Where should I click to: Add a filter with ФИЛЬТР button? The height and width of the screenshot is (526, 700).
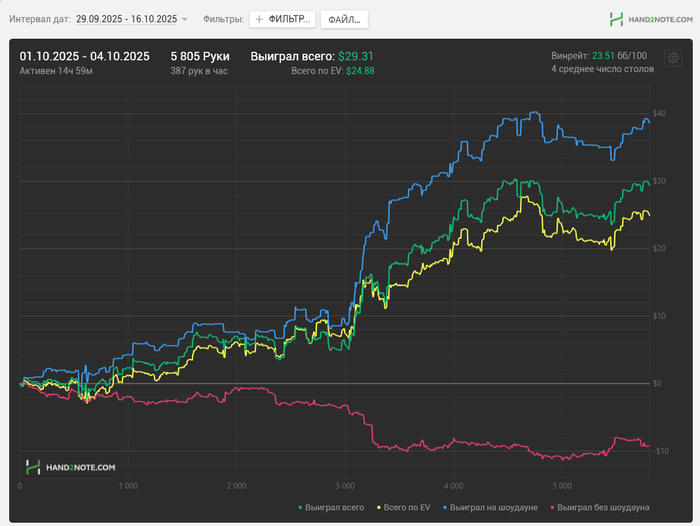click(x=283, y=19)
